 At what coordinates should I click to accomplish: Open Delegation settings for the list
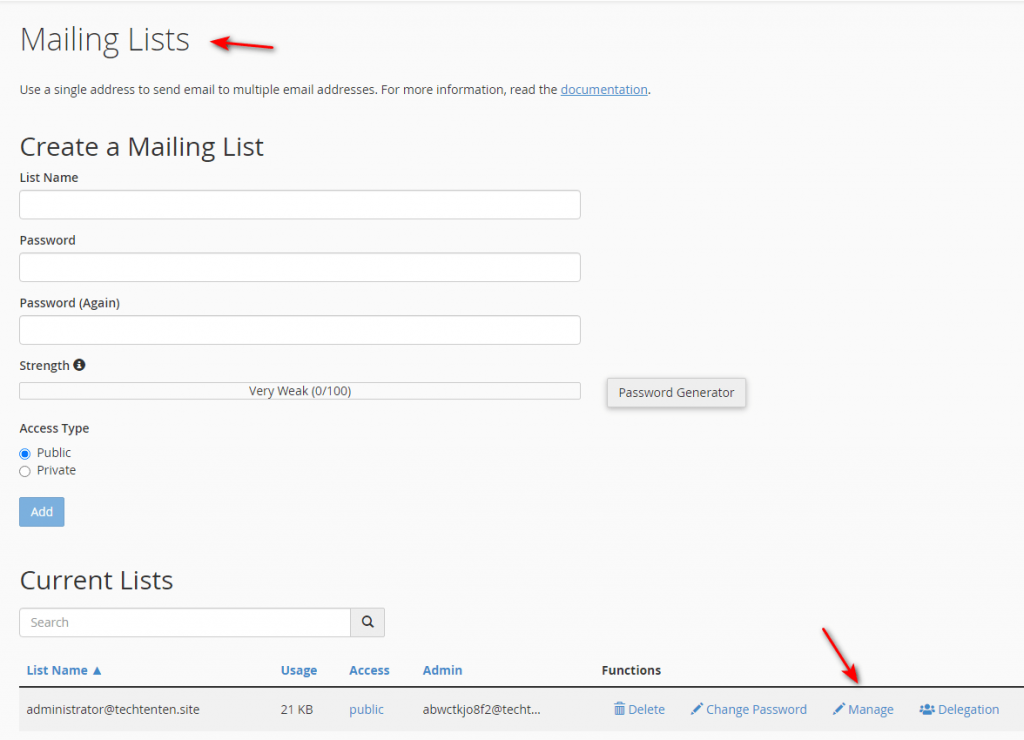click(x=958, y=709)
